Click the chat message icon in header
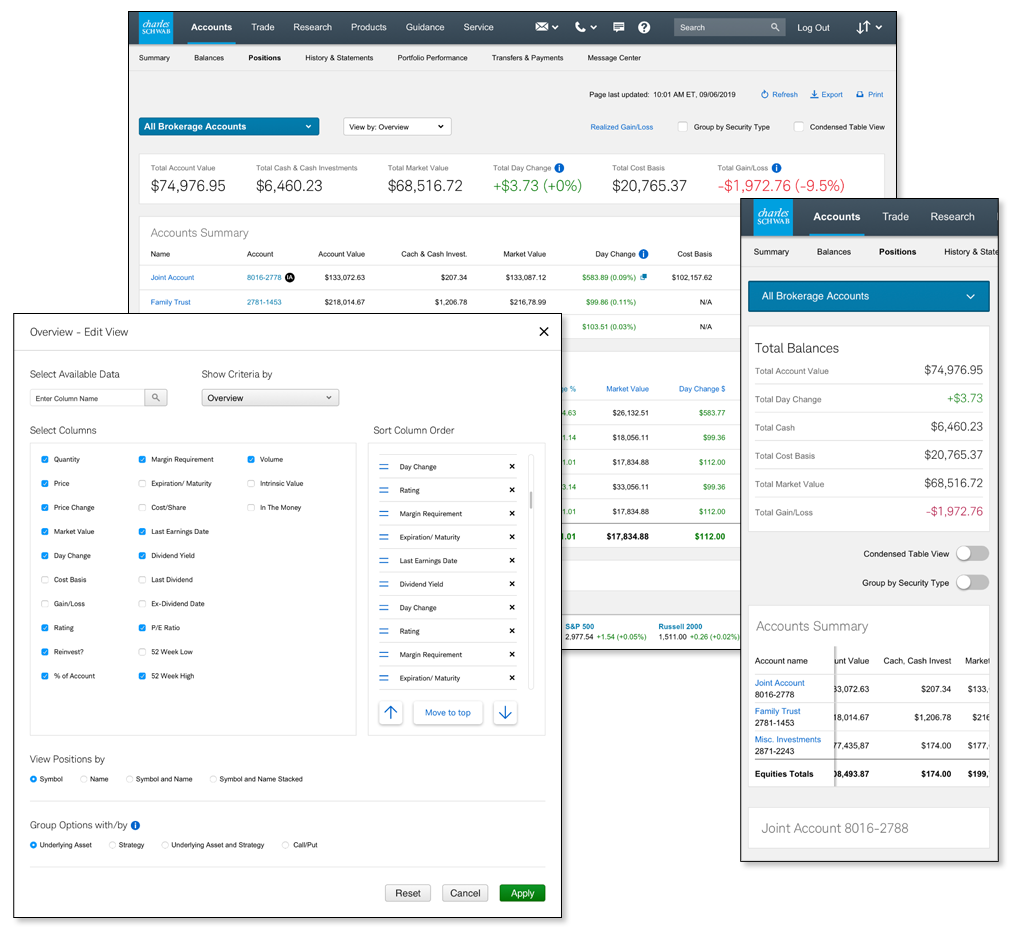The image size is (1016, 935). tap(618, 28)
